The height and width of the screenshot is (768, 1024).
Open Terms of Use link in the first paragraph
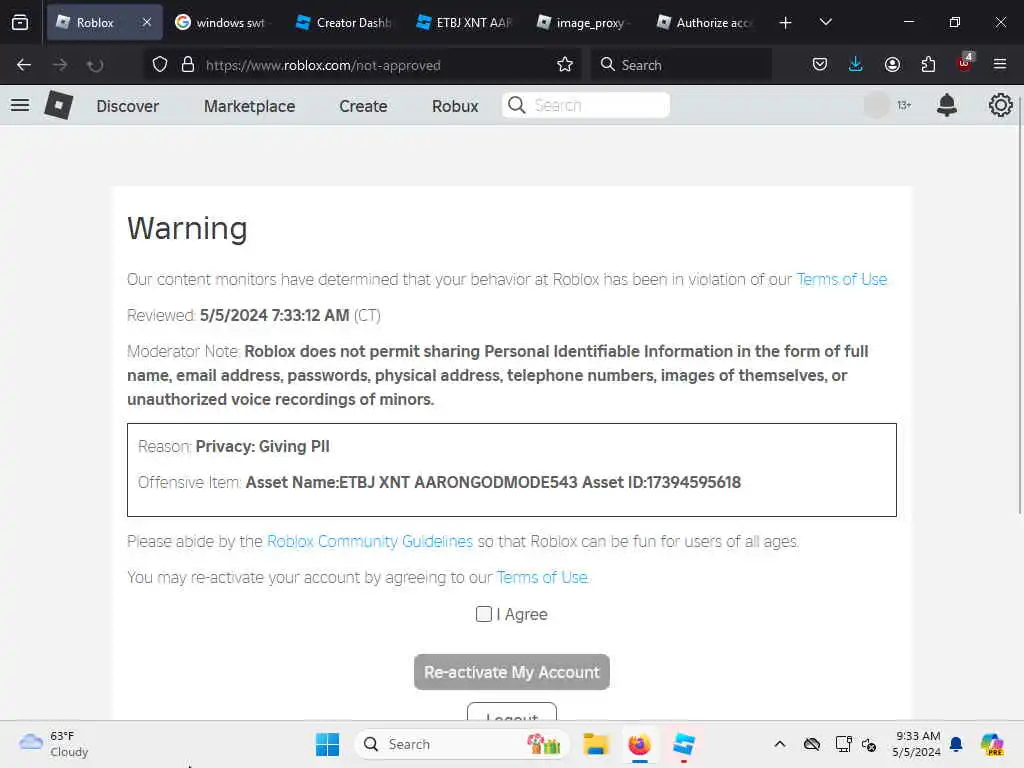click(x=842, y=280)
